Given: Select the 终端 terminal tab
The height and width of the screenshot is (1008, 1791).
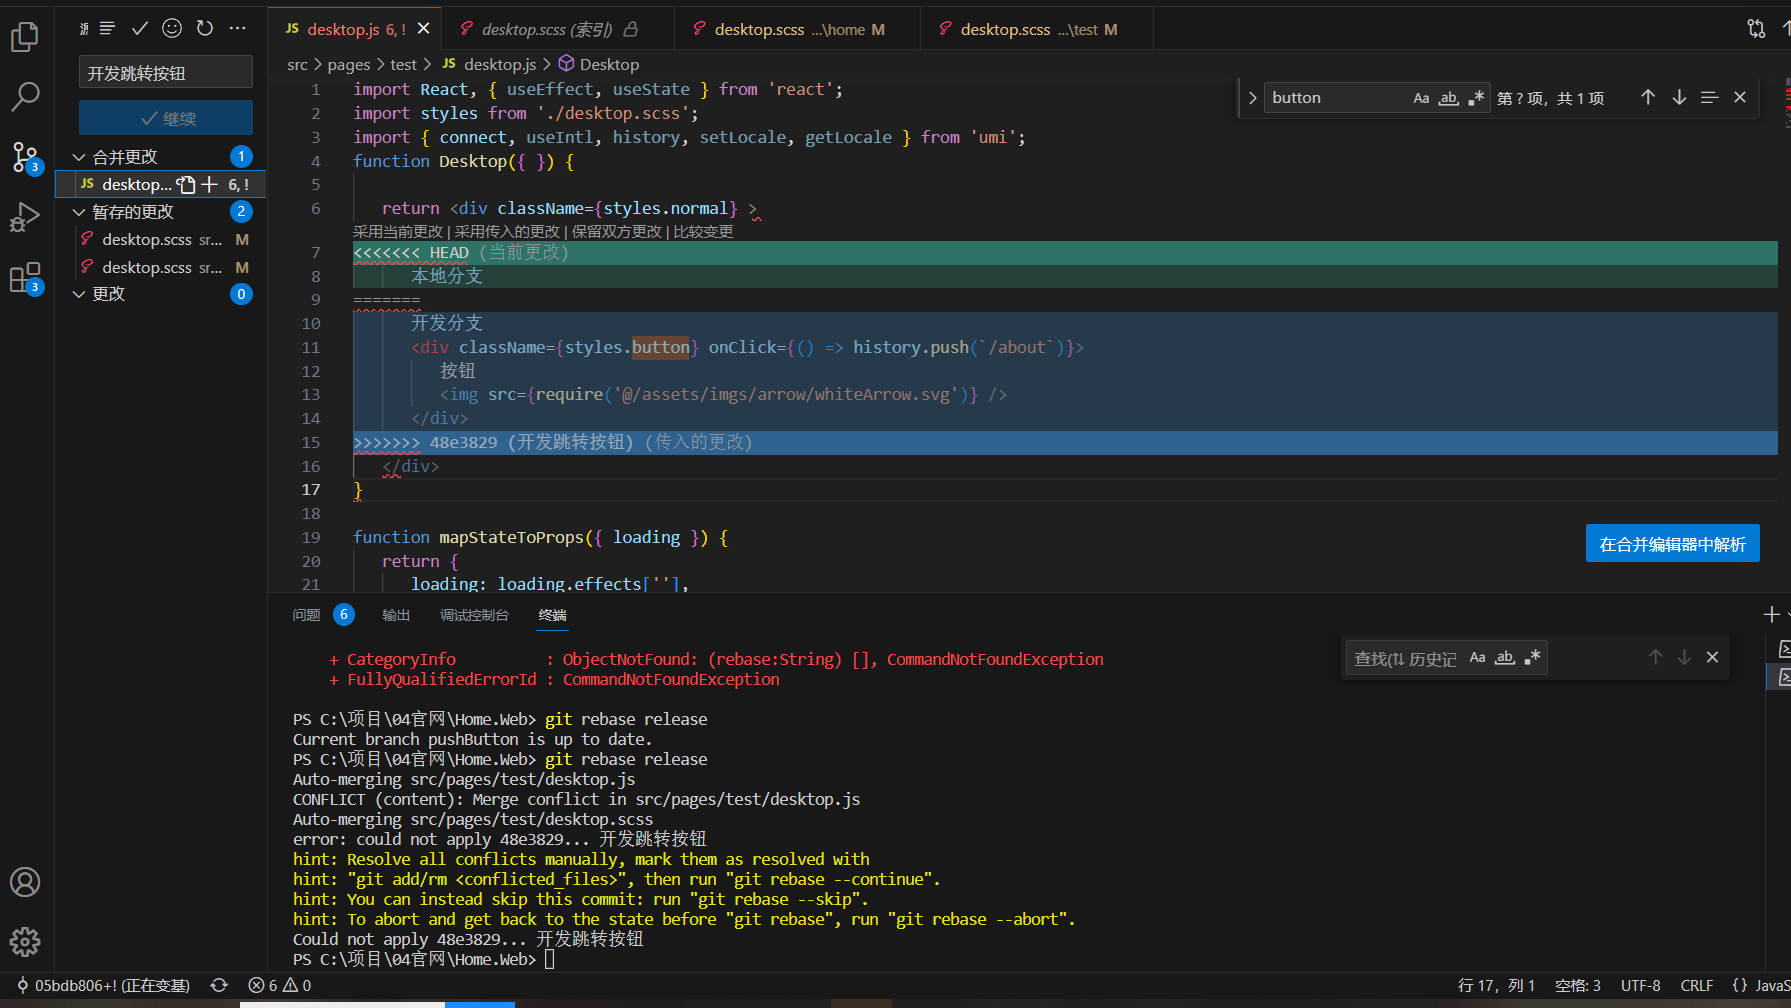Looking at the screenshot, I should click(x=552, y=615).
